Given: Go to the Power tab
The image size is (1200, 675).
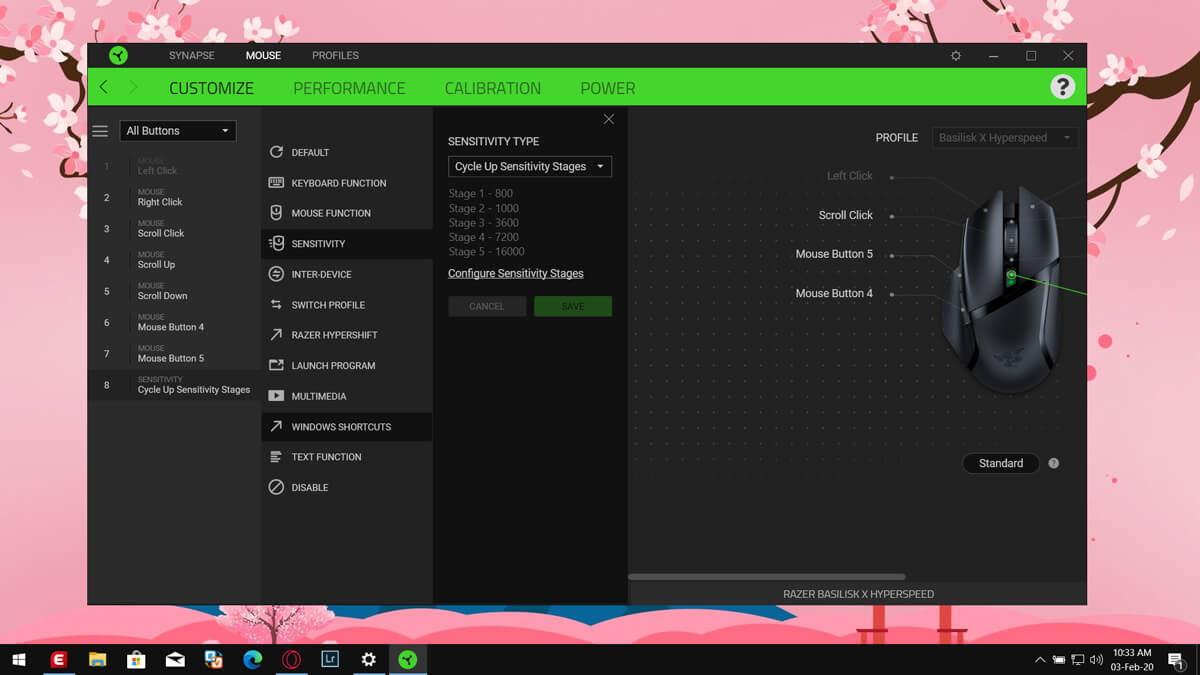Looking at the screenshot, I should (608, 88).
